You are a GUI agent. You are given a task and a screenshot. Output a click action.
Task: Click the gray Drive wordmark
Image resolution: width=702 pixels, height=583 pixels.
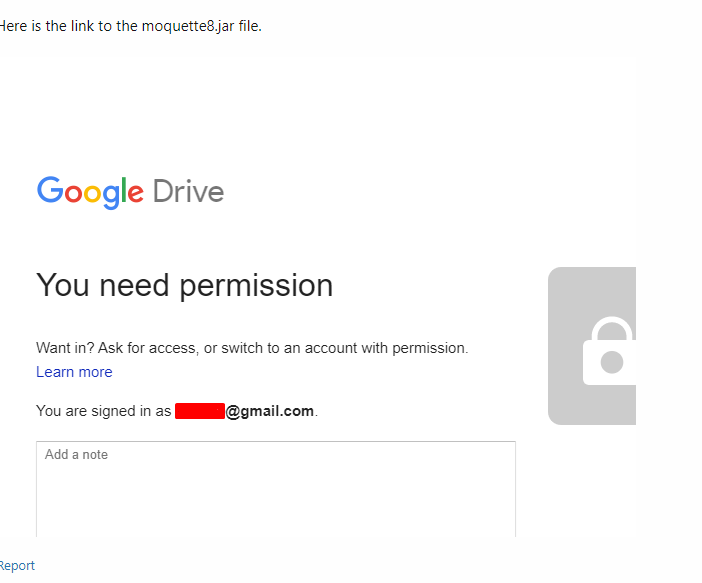(x=188, y=191)
